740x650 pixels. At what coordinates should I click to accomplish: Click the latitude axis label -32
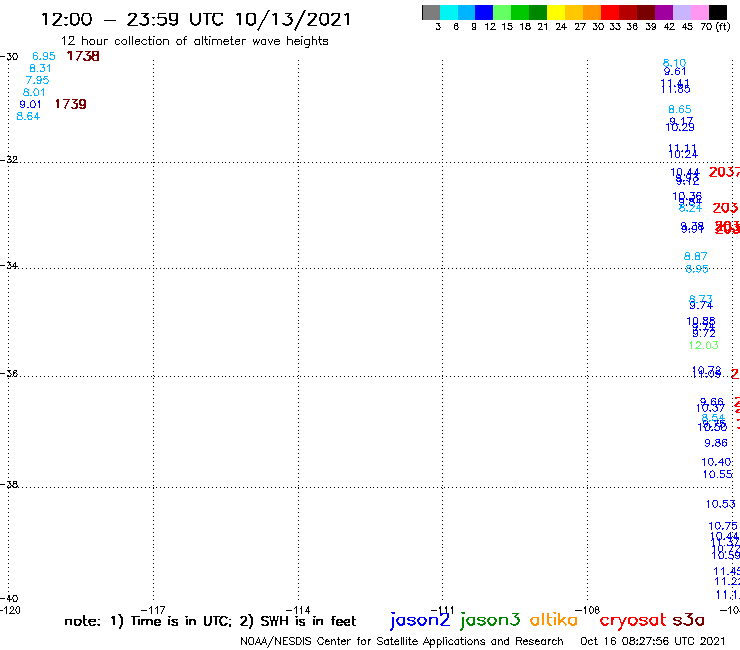point(9,160)
